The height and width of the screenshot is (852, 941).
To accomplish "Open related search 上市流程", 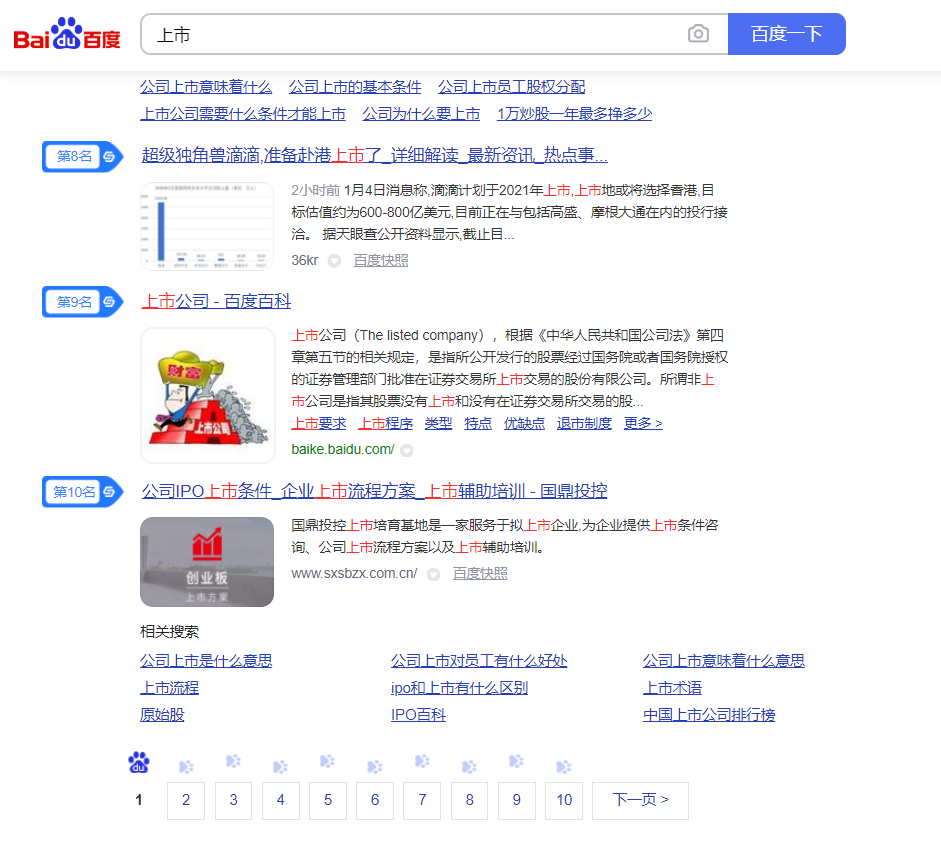I will [169, 688].
